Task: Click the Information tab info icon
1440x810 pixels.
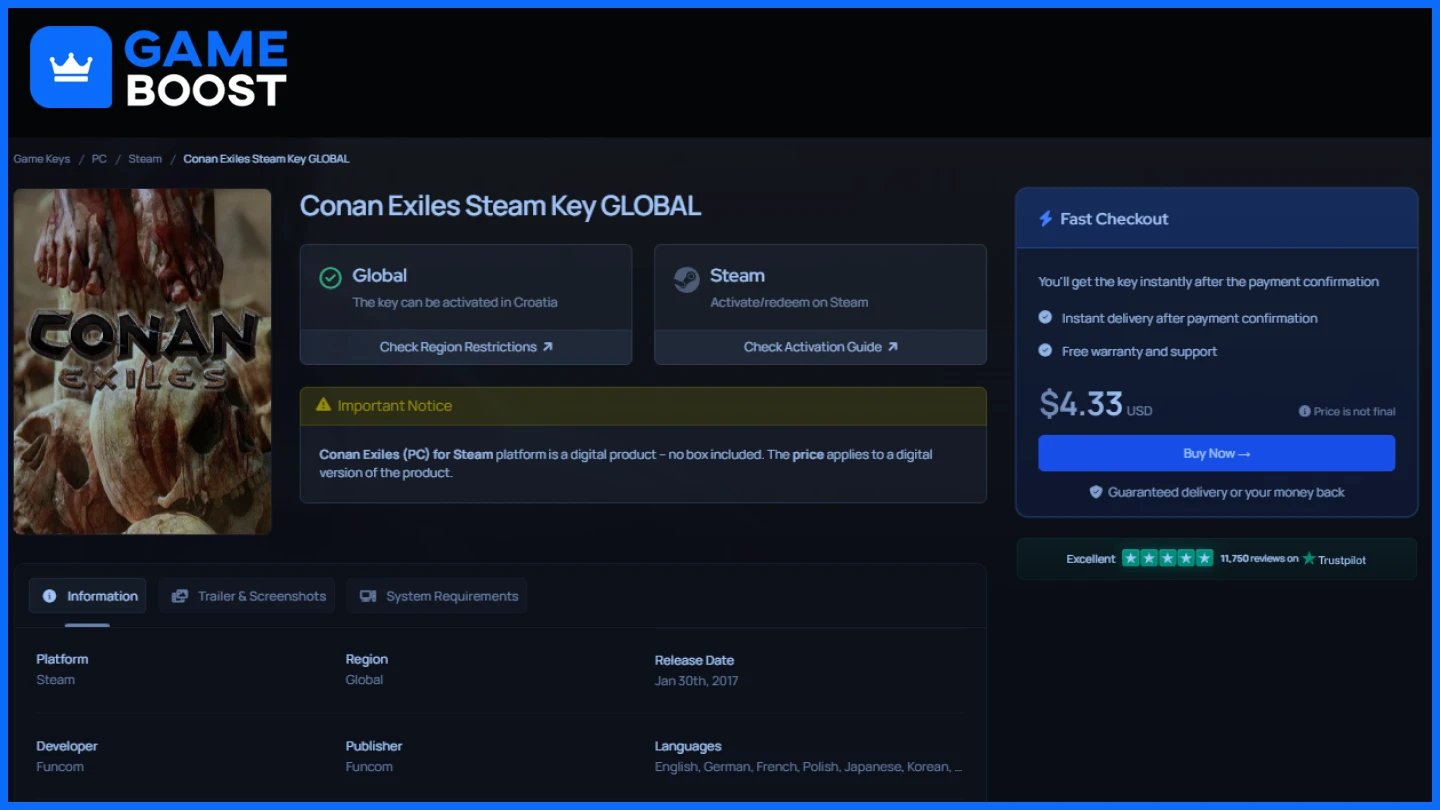Action: pyautogui.click(x=49, y=596)
